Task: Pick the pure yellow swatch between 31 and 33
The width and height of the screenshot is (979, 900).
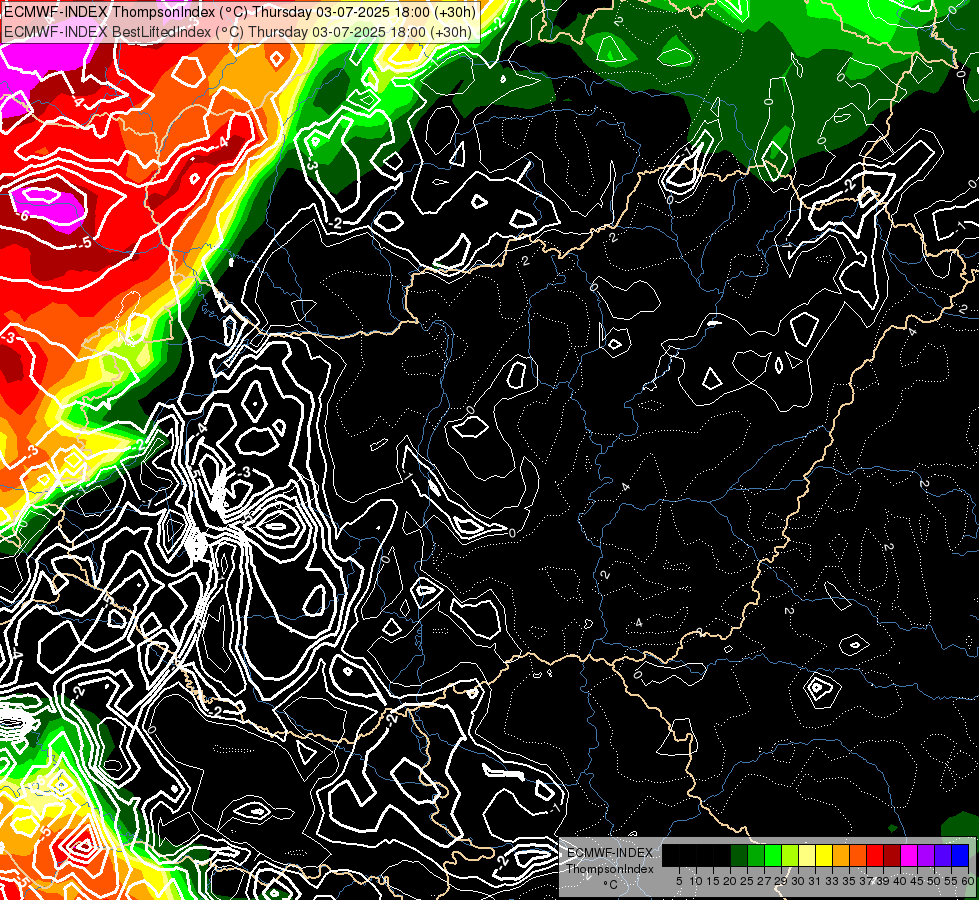Action: click(824, 855)
